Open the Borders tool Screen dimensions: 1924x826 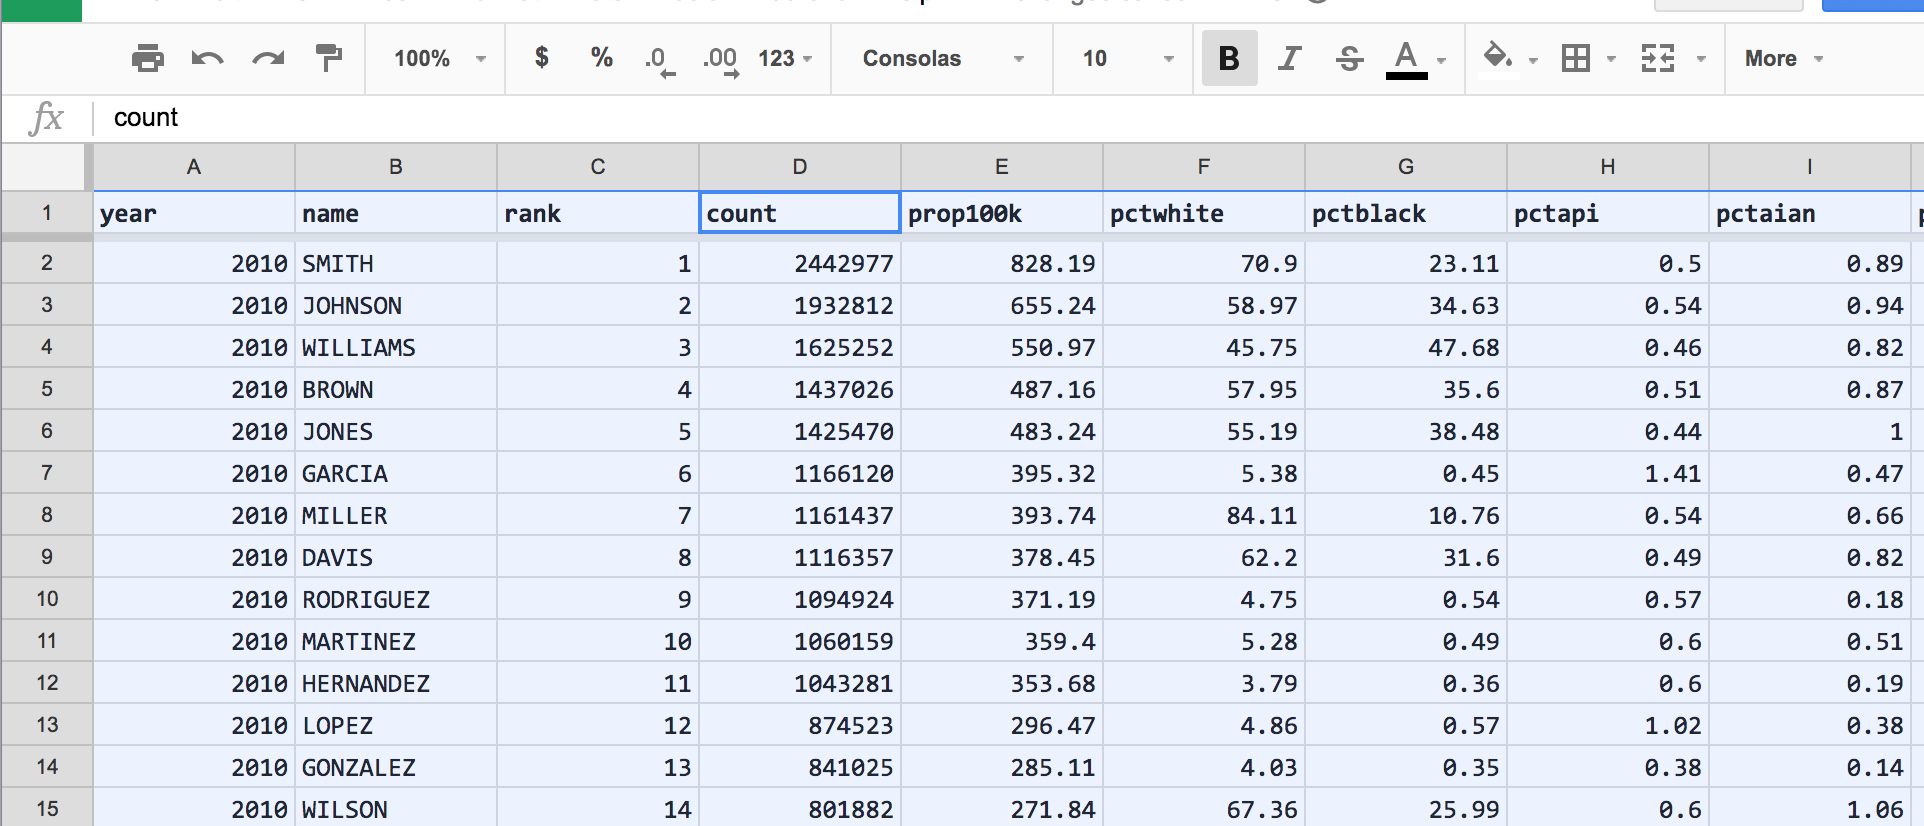pyautogui.click(x=1576, y=58)
